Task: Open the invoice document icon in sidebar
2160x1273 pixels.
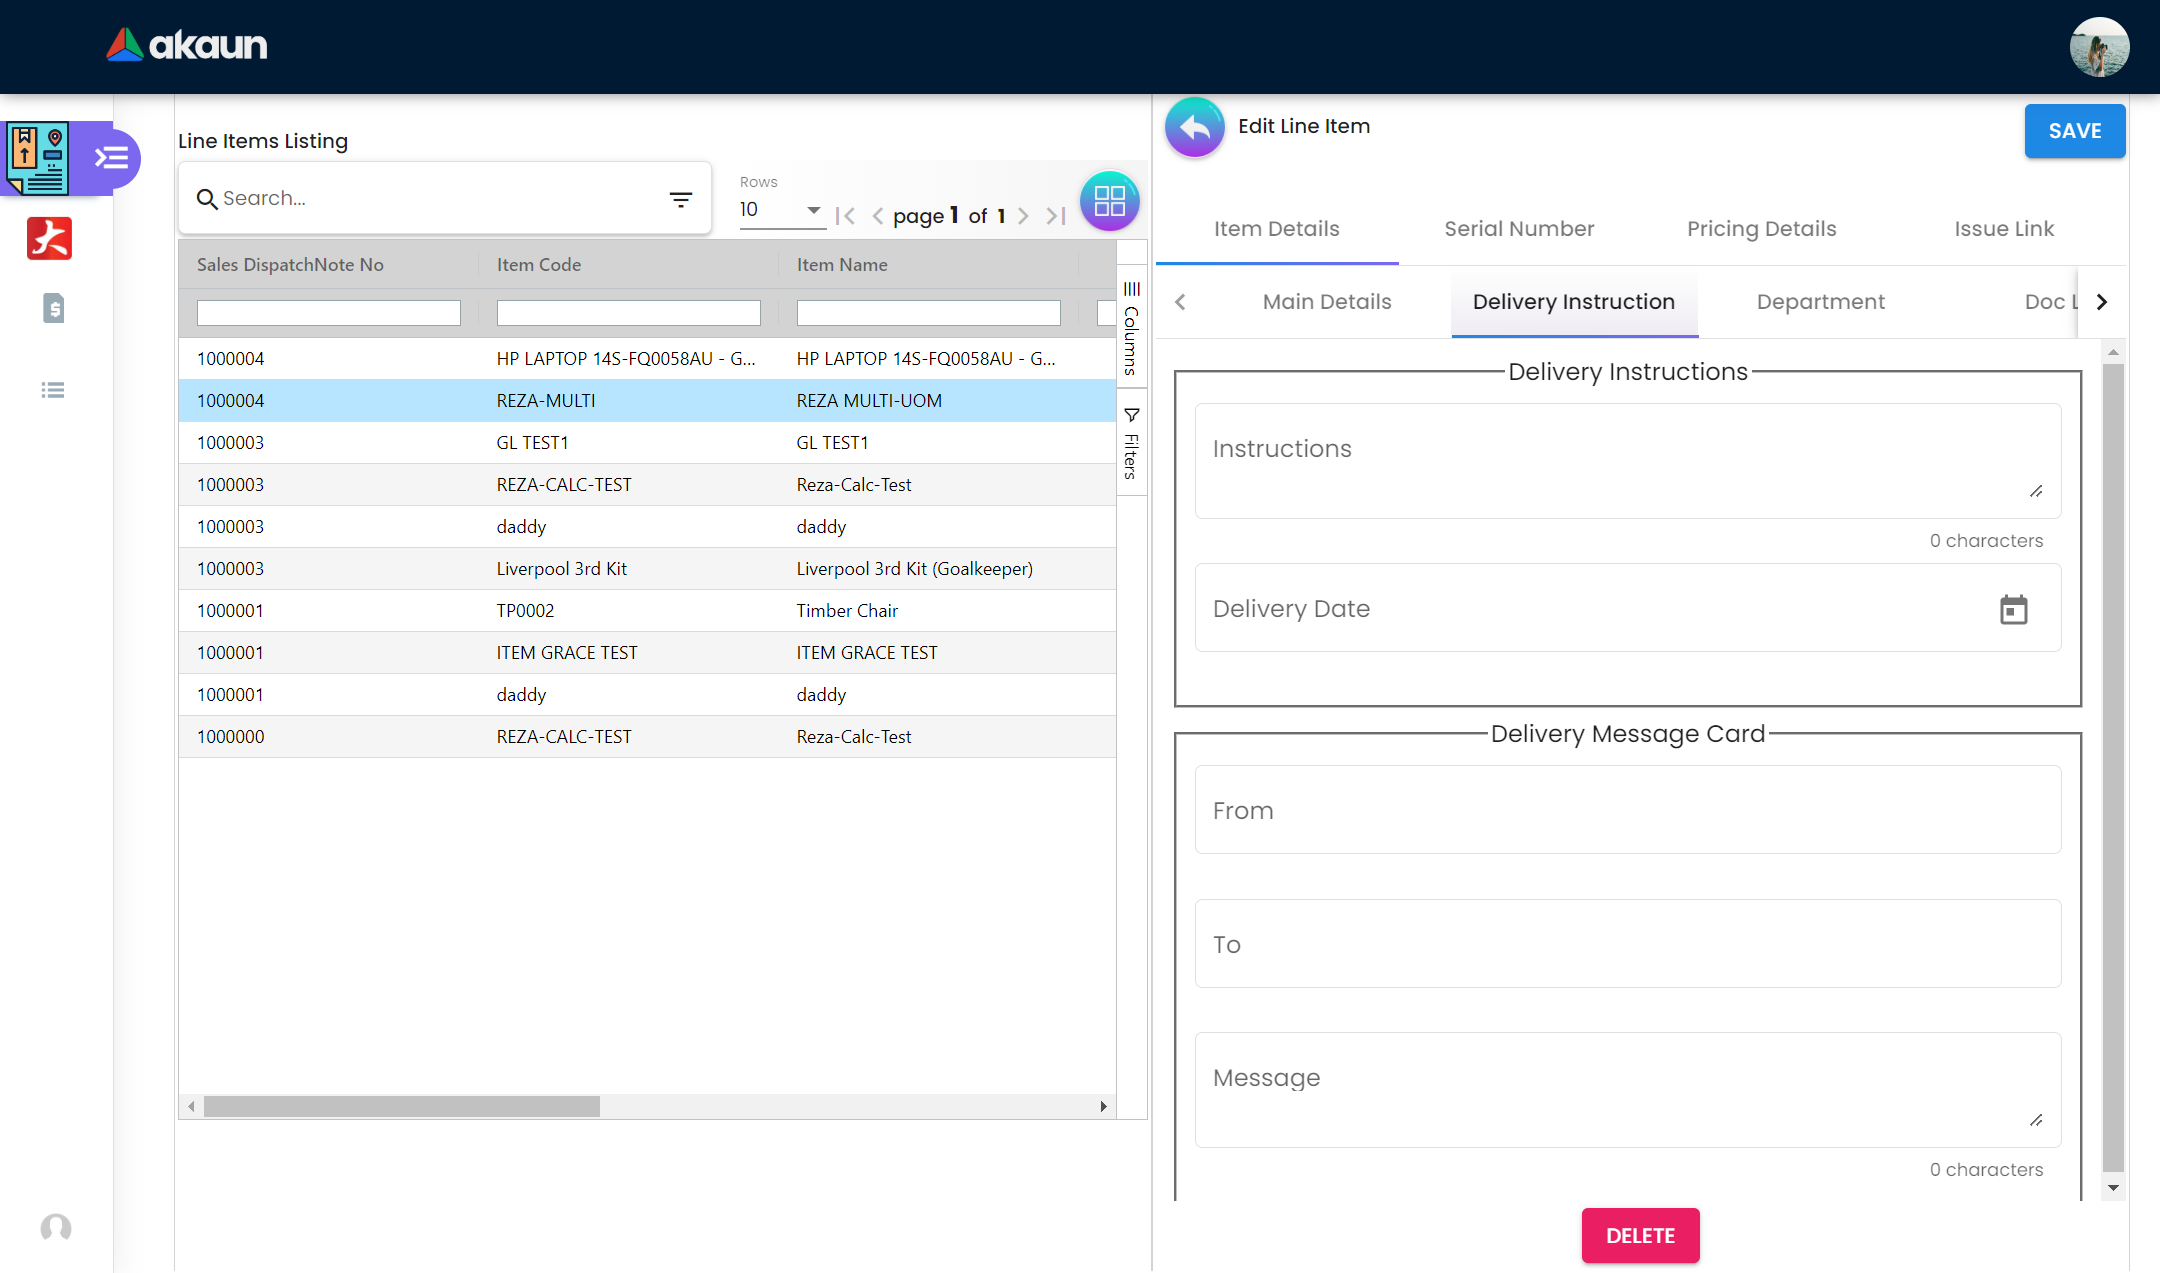Action: pos(54,308)
